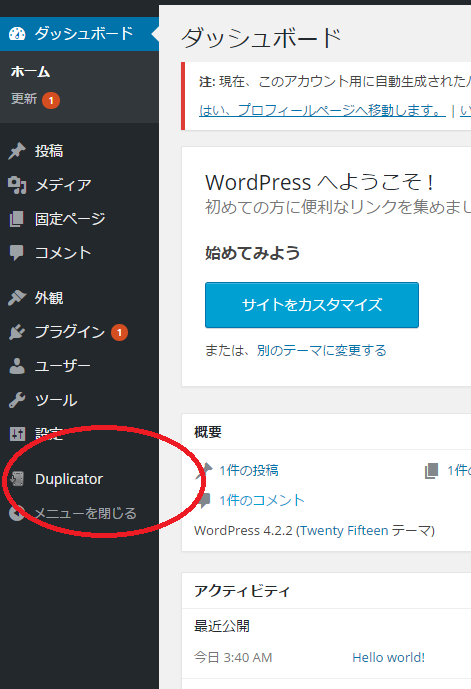This screenshot has height=689, width=471.
Task: Click the user silhouette icon beside ユーザー
Action: [x=17, y=366]
